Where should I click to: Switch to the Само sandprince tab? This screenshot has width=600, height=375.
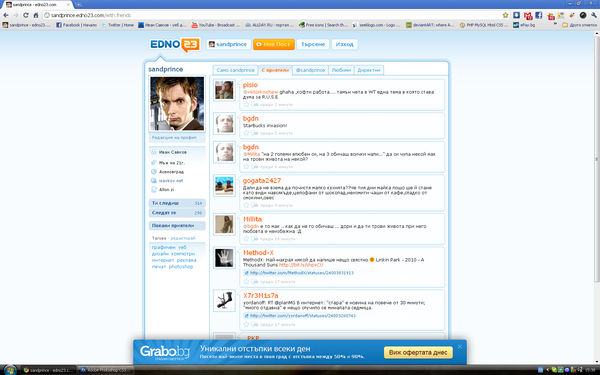[235, 70]
